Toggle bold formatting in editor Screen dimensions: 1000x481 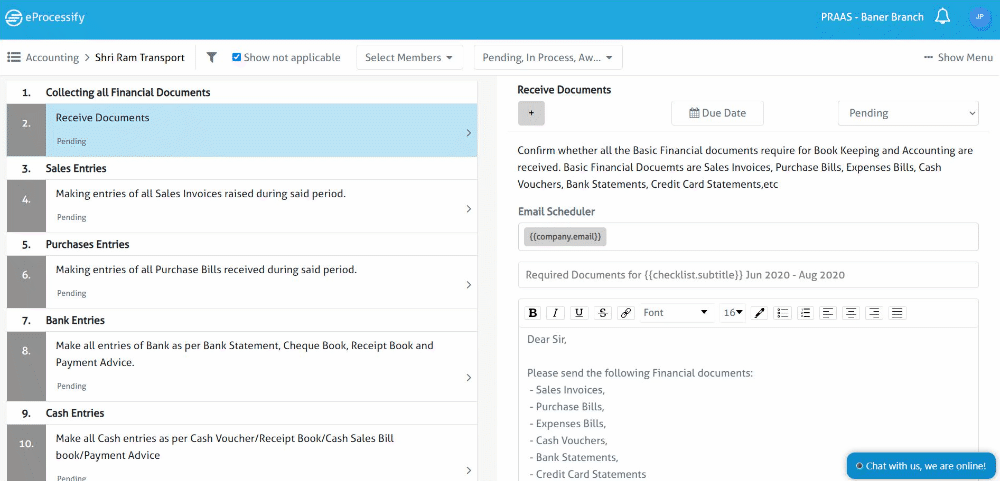coord(533,313)
